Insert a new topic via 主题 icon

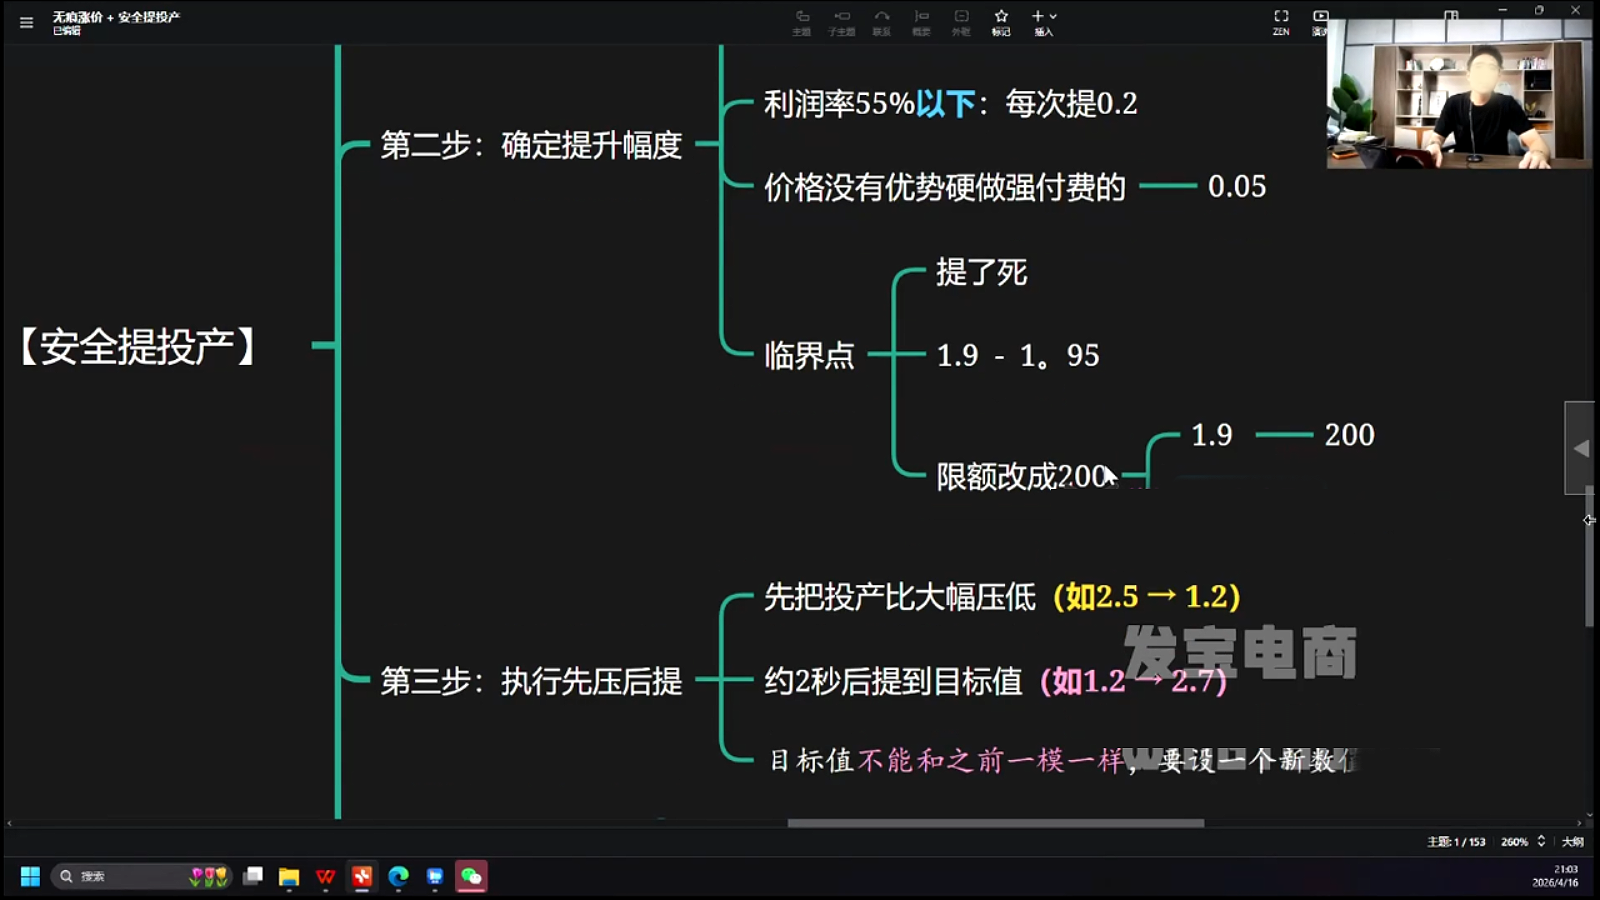click(x=802, y=20)
